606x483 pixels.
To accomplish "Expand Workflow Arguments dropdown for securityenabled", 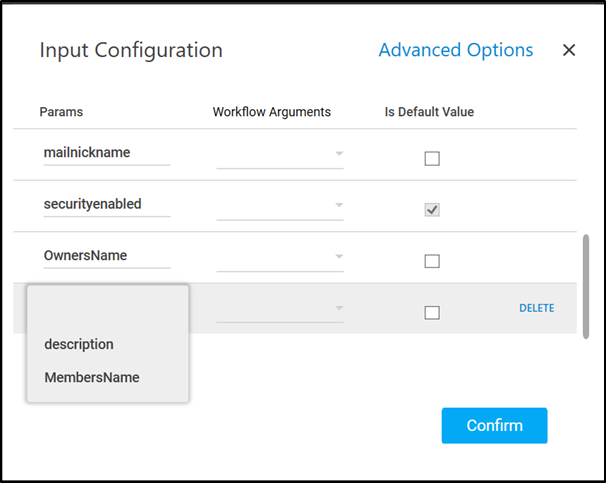I will pyautogui.click(x=280, y=205).
